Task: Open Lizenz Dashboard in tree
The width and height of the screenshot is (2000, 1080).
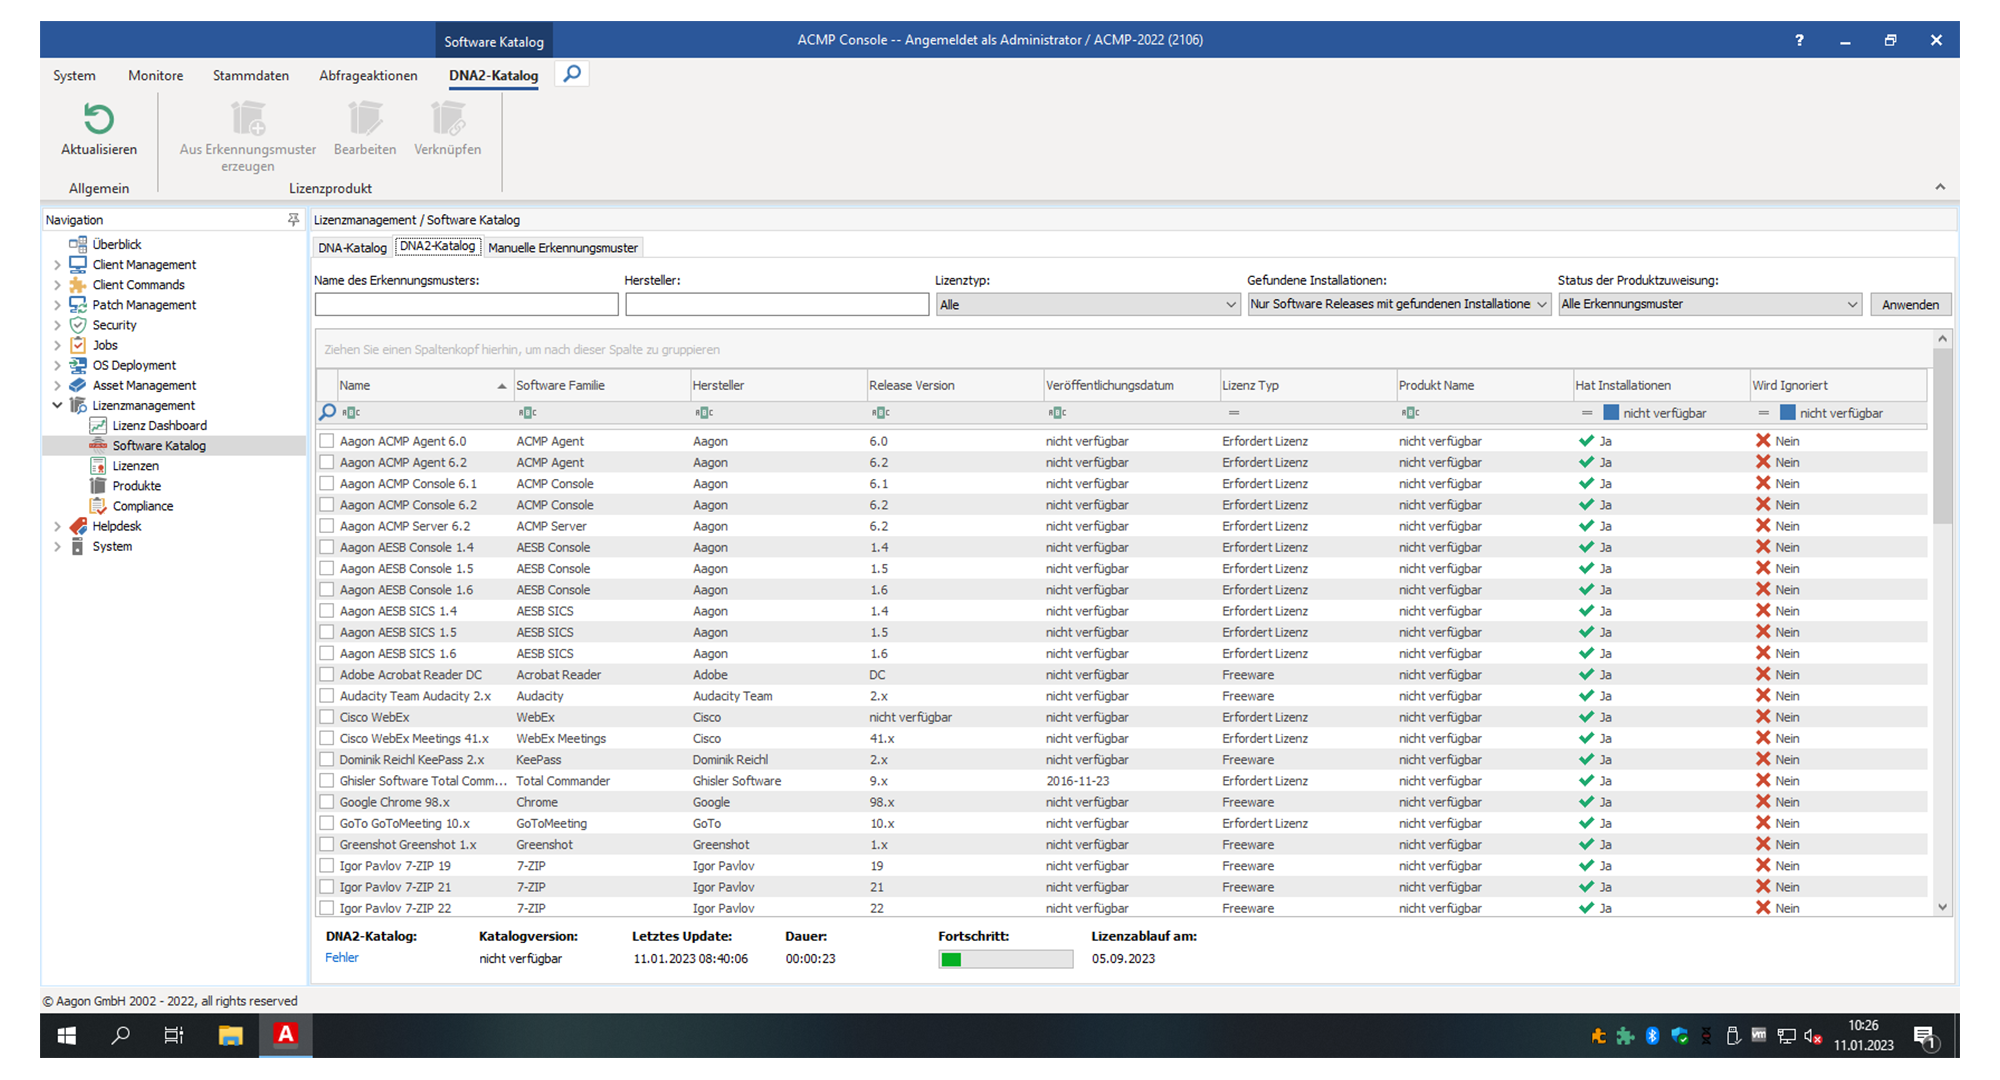Action: (x=159, y=425)
